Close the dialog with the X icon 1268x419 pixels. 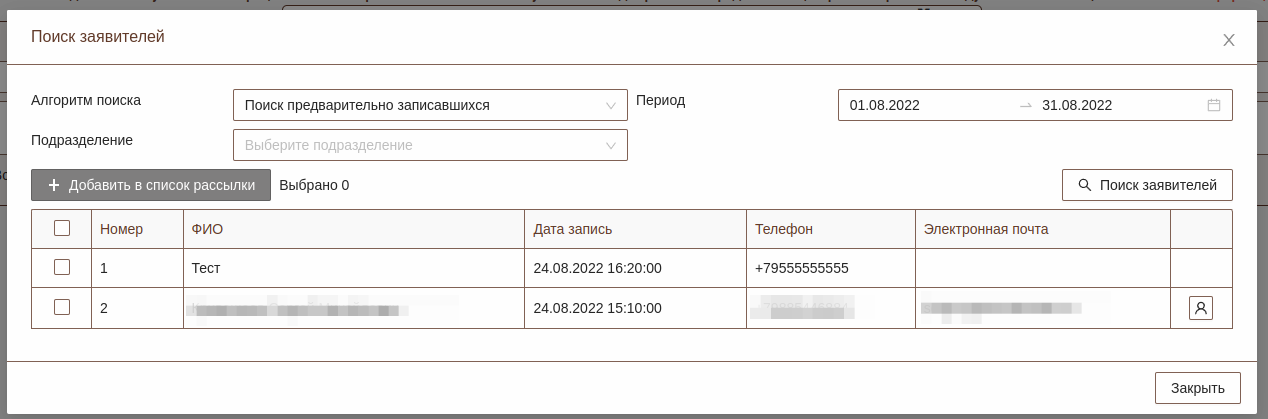[1229, 40]
